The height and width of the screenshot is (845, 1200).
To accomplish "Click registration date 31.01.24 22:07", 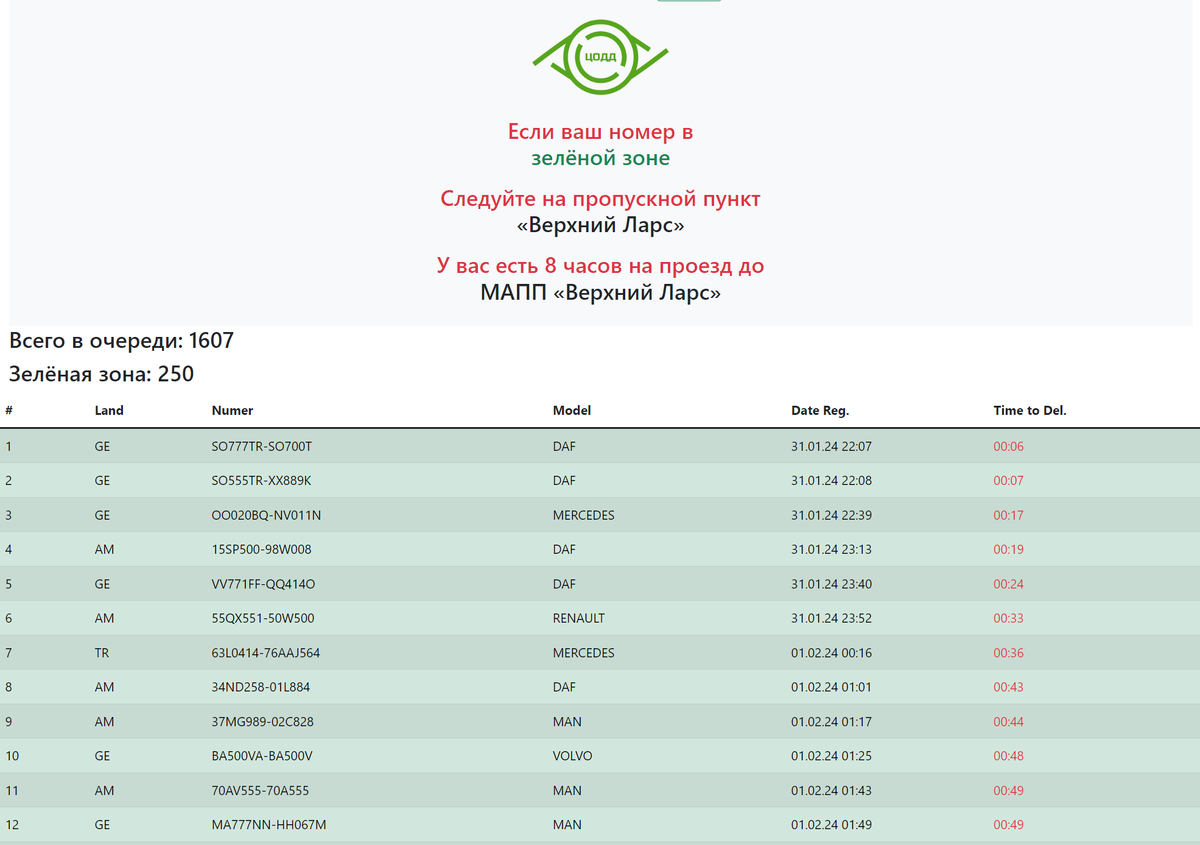I will pyautogui.click(x=831, y=447).
